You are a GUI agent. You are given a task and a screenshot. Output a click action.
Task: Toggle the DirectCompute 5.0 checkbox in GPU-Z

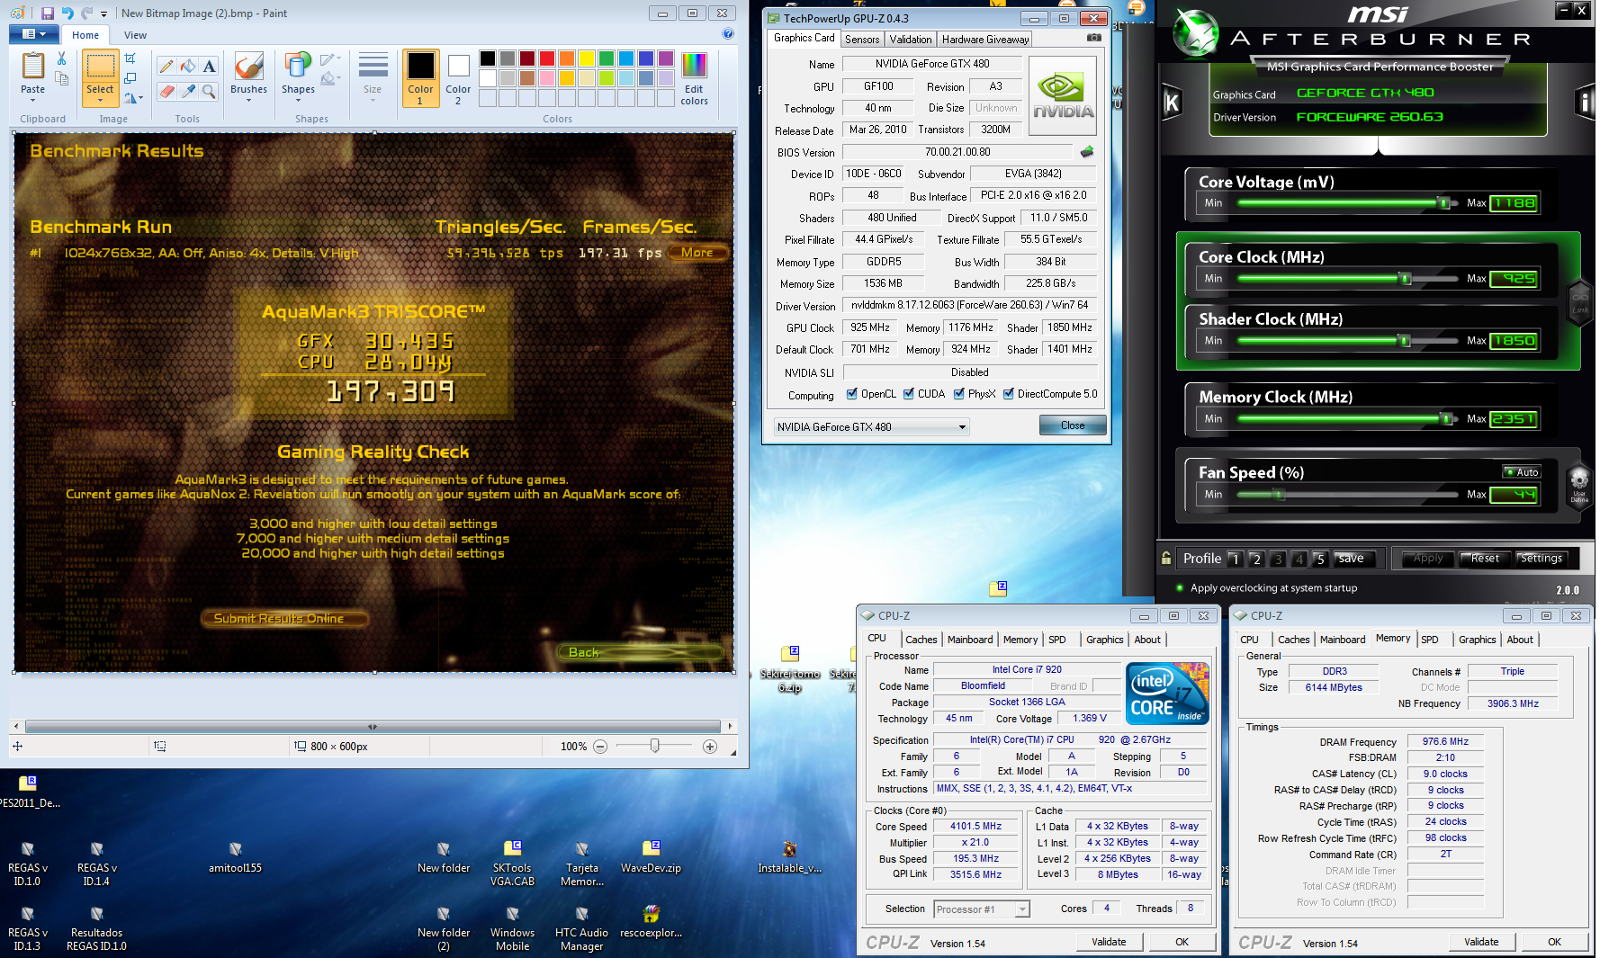tap(1009, 394)
